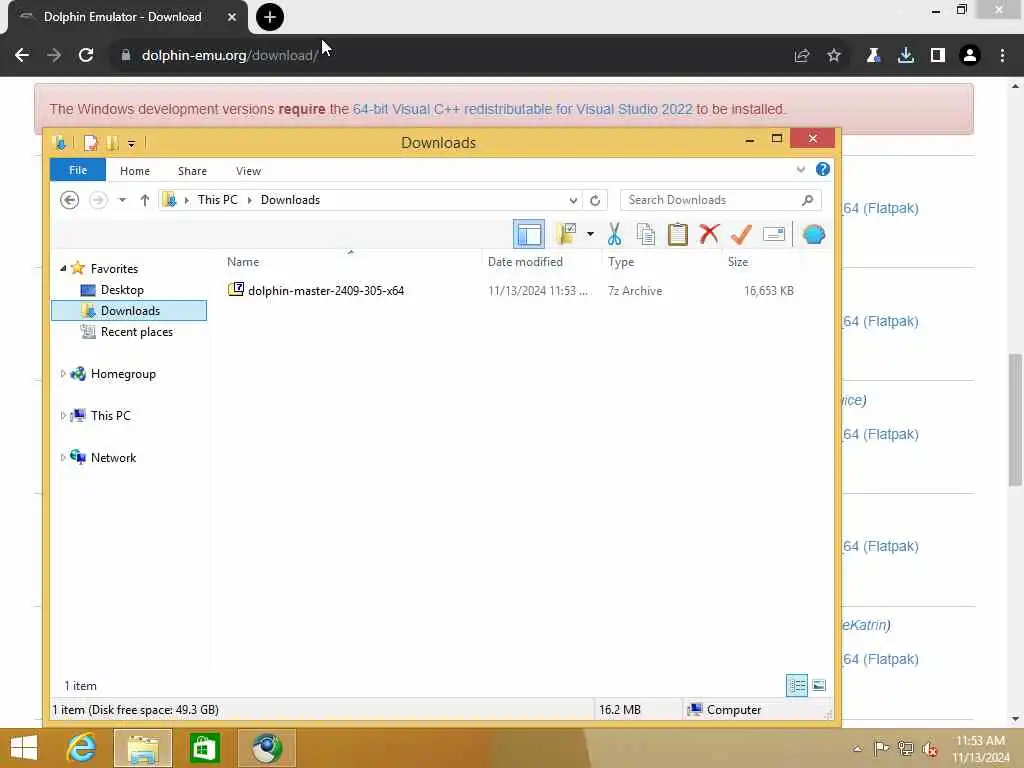Image resolution: width=1024 pixels, height=768 pixels.
Task: Click the Search Downloads field
Action: pos(720,200)
